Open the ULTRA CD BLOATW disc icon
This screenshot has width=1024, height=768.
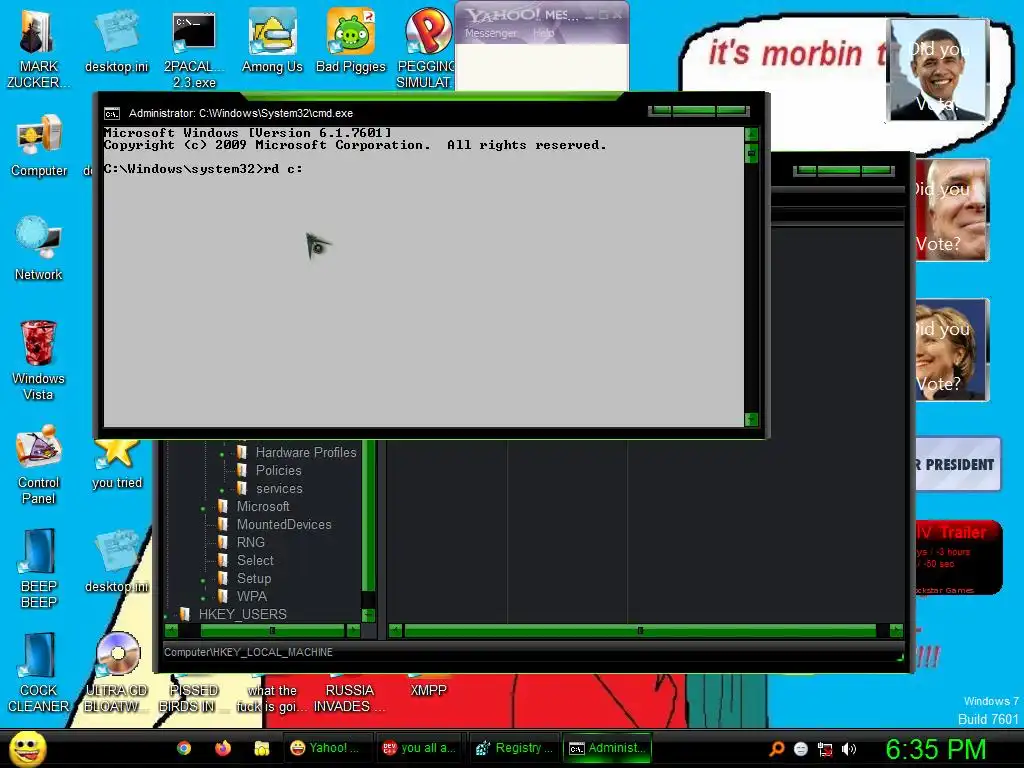[x=117, y=673]
